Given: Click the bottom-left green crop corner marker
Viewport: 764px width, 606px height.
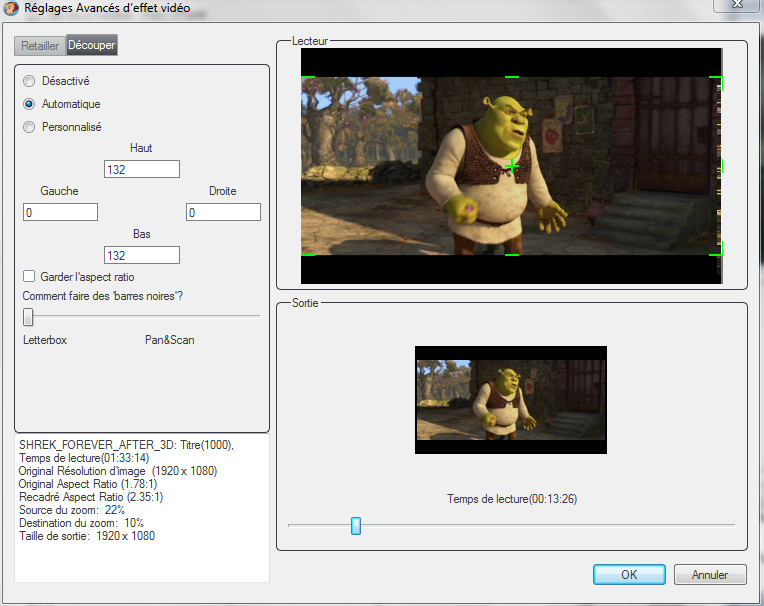Looking at the screenshot, I should tap(307, 254).
